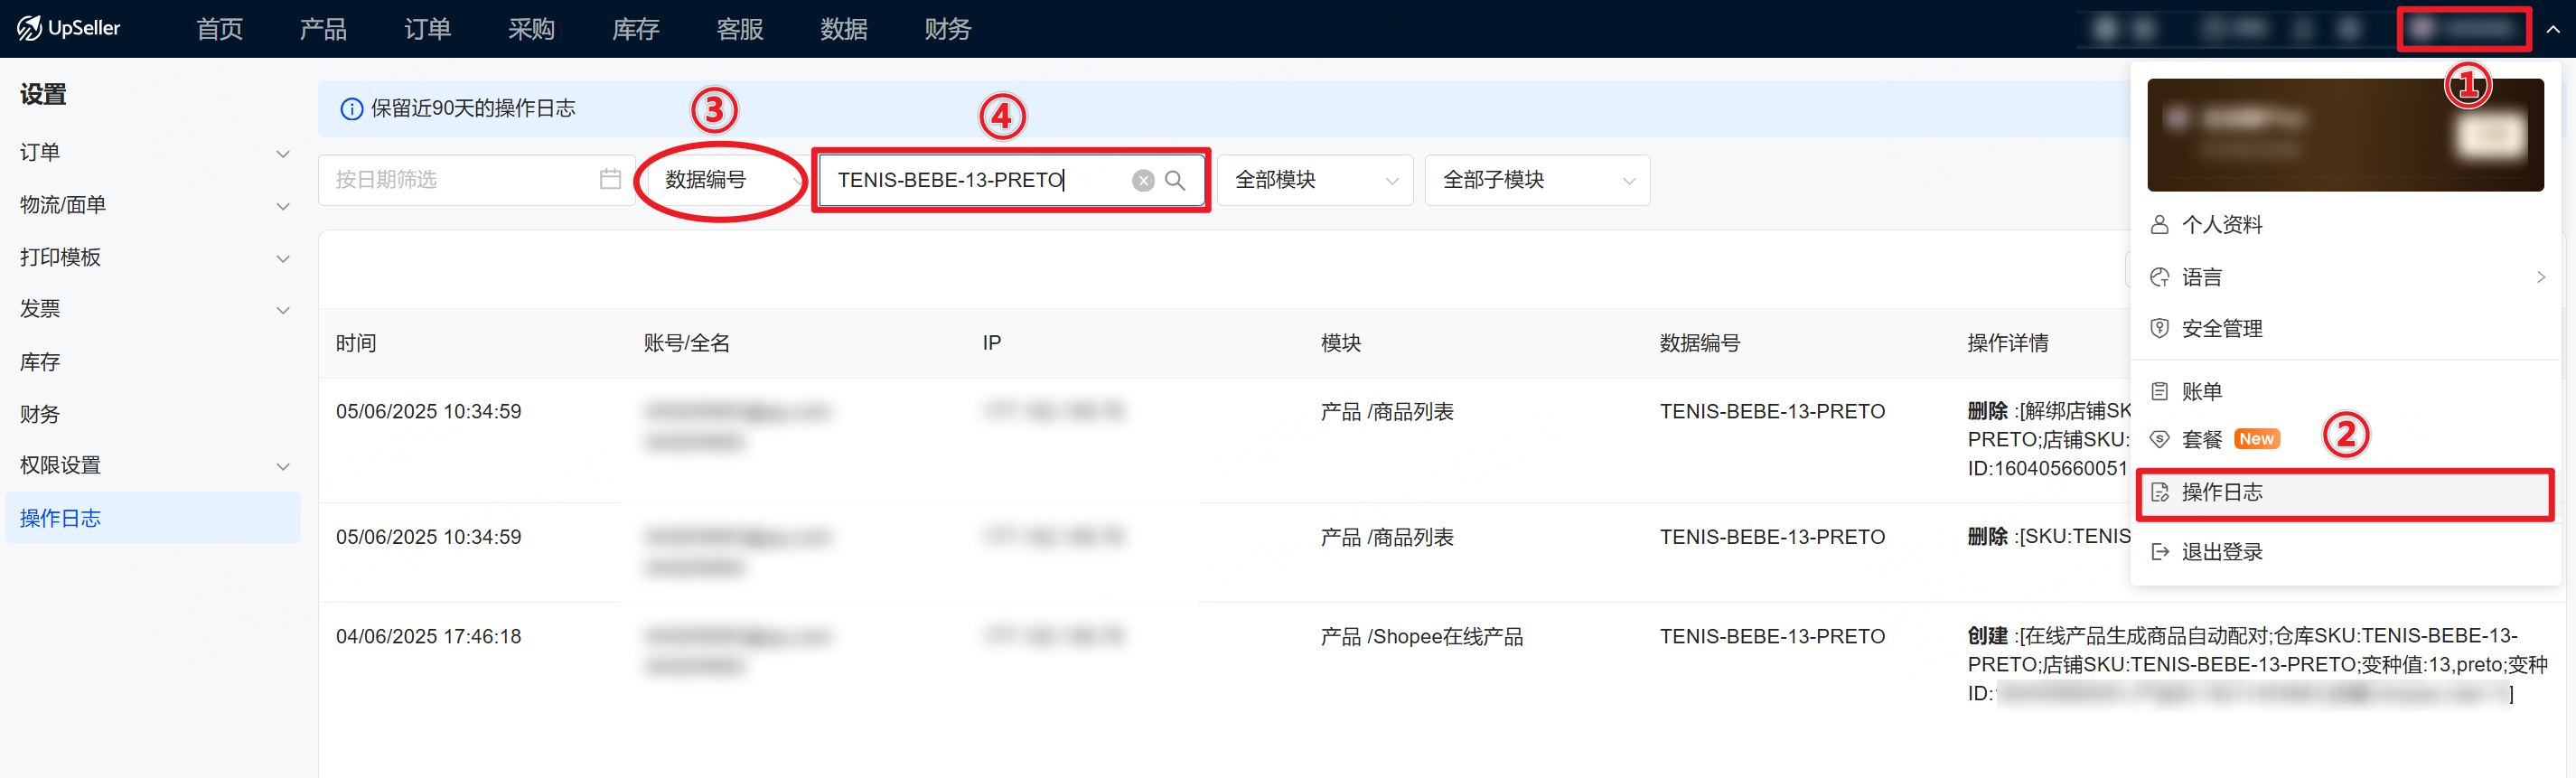Open the 数据 data menu
Viewport: 2576px width, 778px height.
point(843,29)
